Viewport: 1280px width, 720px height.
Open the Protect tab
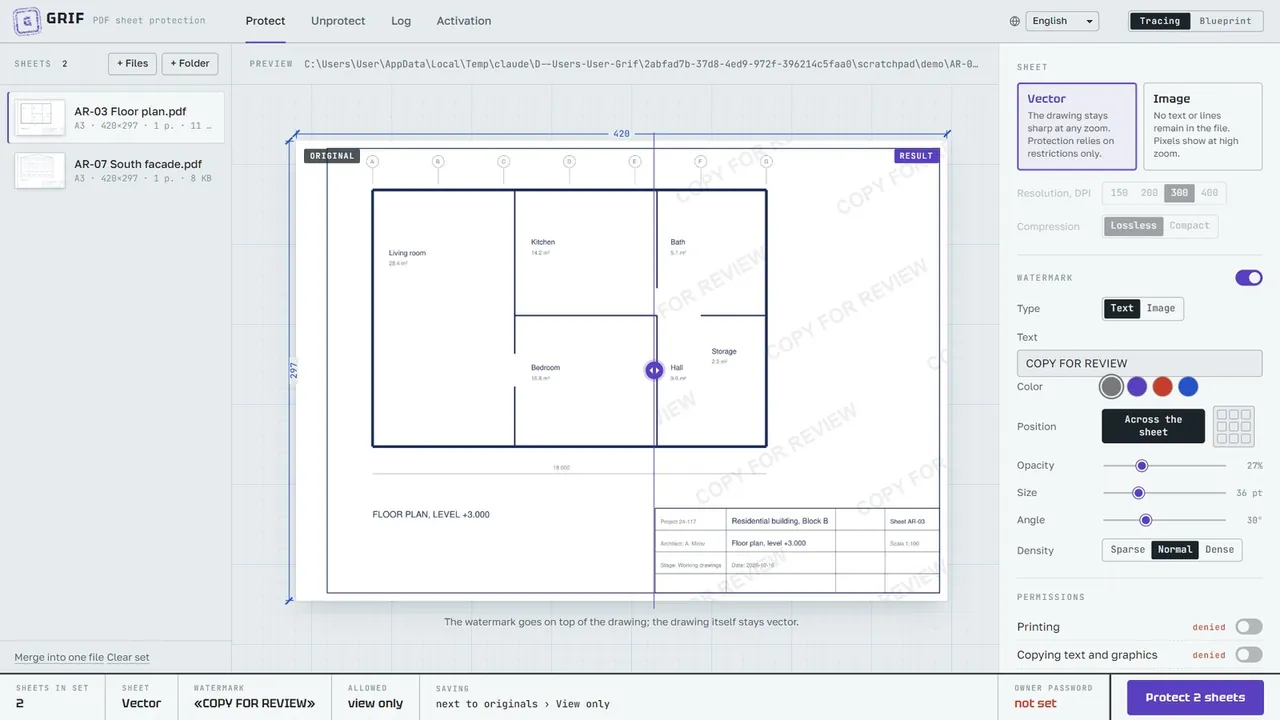[265, 21]
